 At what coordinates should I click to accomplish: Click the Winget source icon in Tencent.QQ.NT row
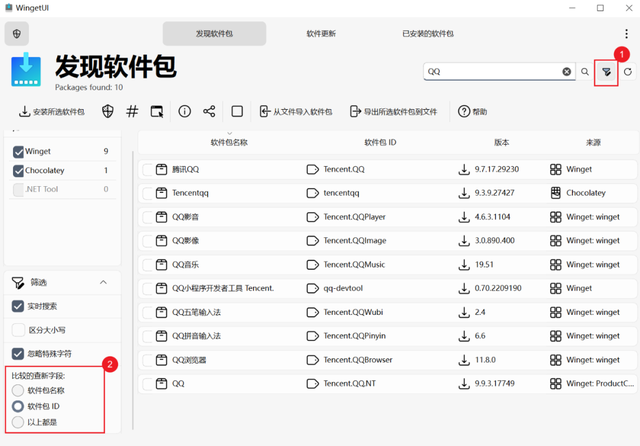[x=556, y=384]
